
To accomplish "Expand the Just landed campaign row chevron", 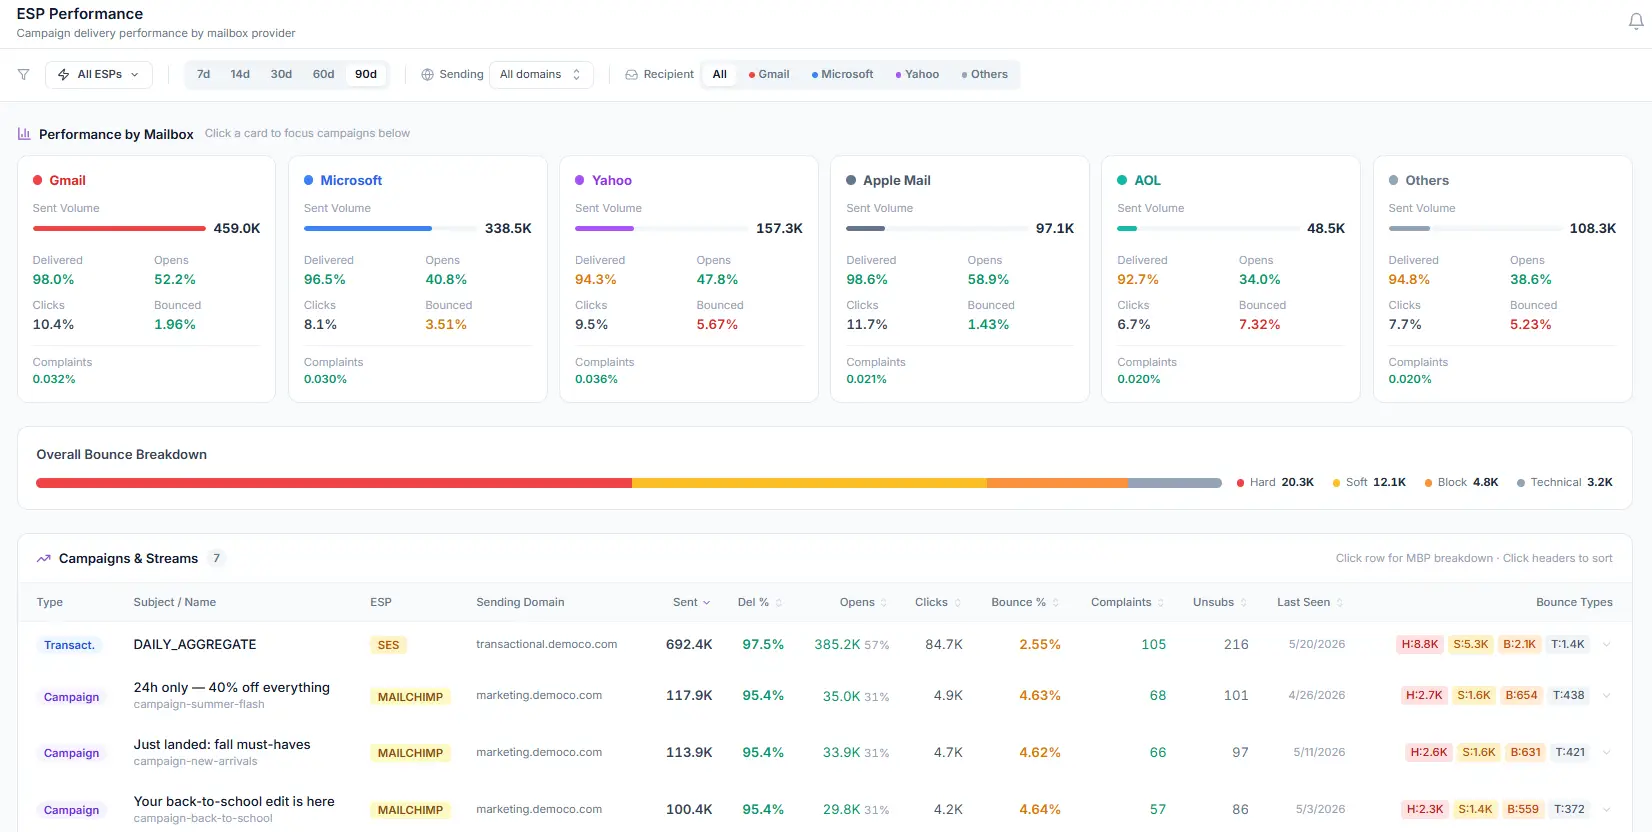I will click(1607, 752).
